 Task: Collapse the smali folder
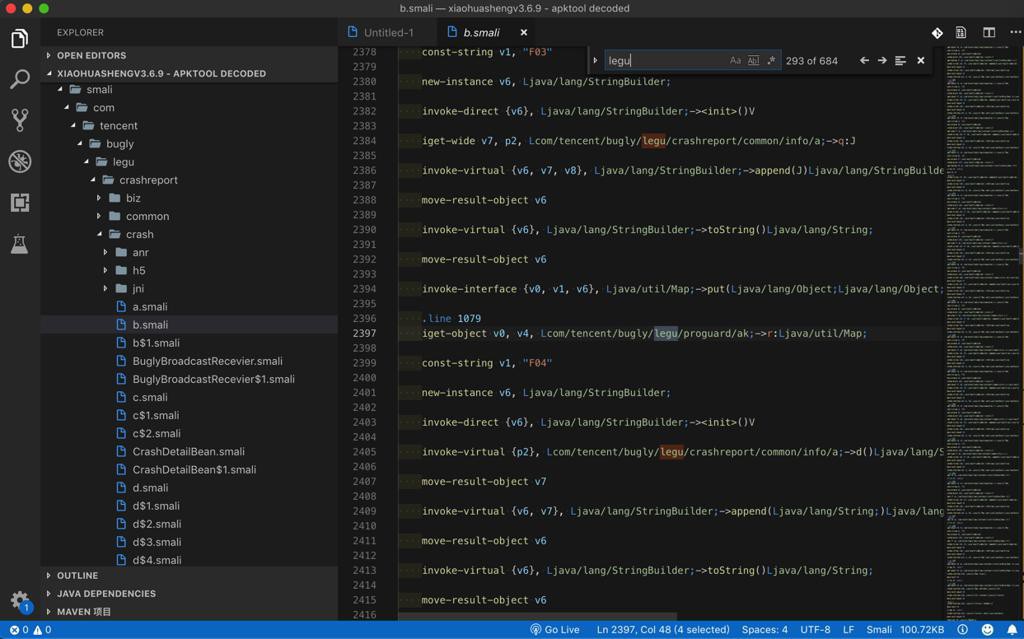click(x=189, y=90)
